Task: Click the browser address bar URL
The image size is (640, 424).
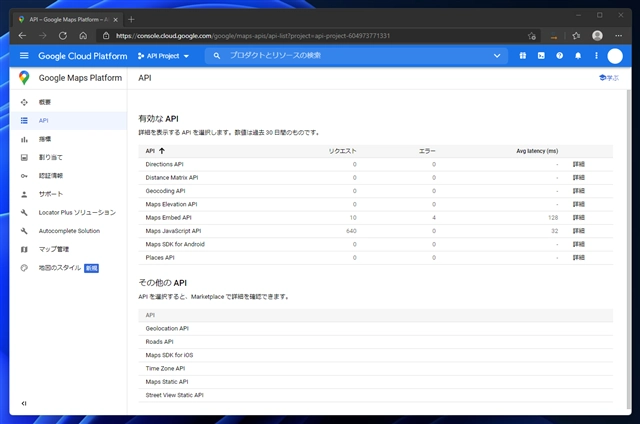Action: [253, 36]
